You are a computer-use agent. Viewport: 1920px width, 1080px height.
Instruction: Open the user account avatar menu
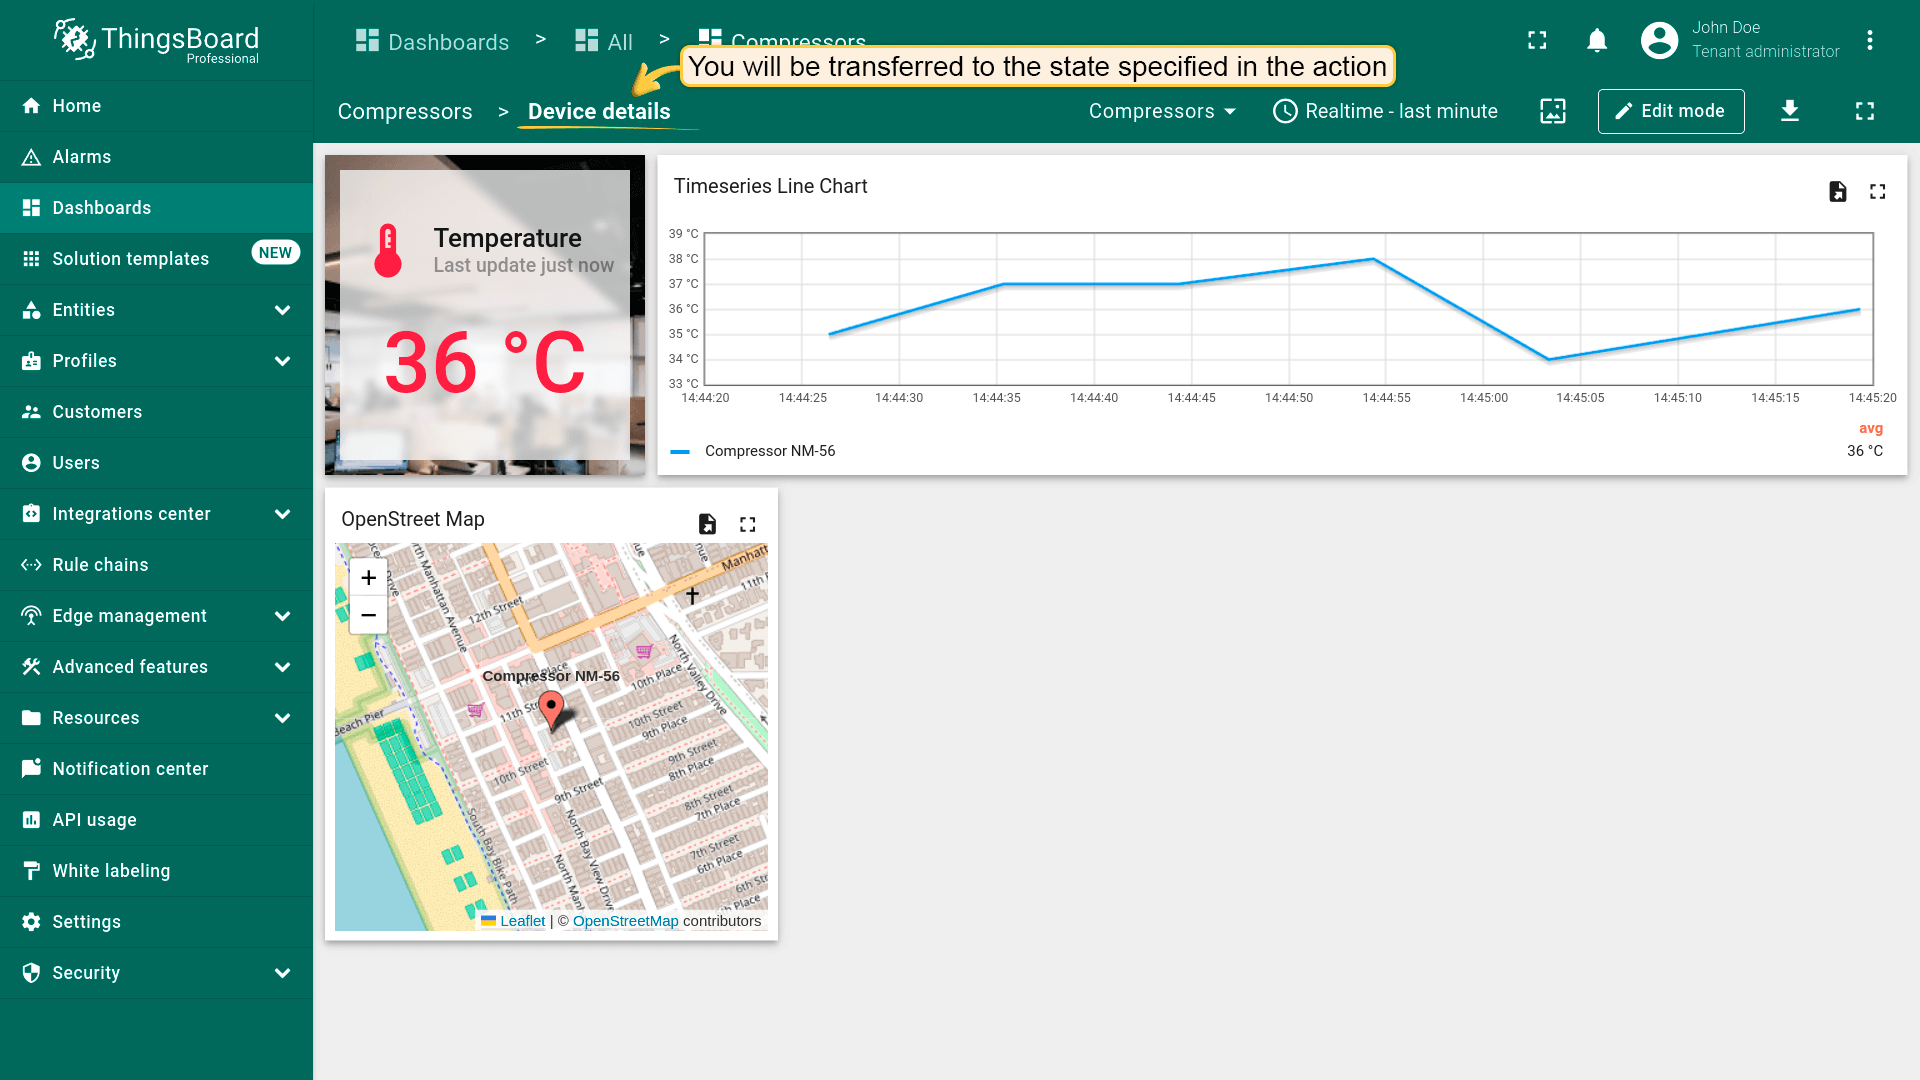[1659, 41]
